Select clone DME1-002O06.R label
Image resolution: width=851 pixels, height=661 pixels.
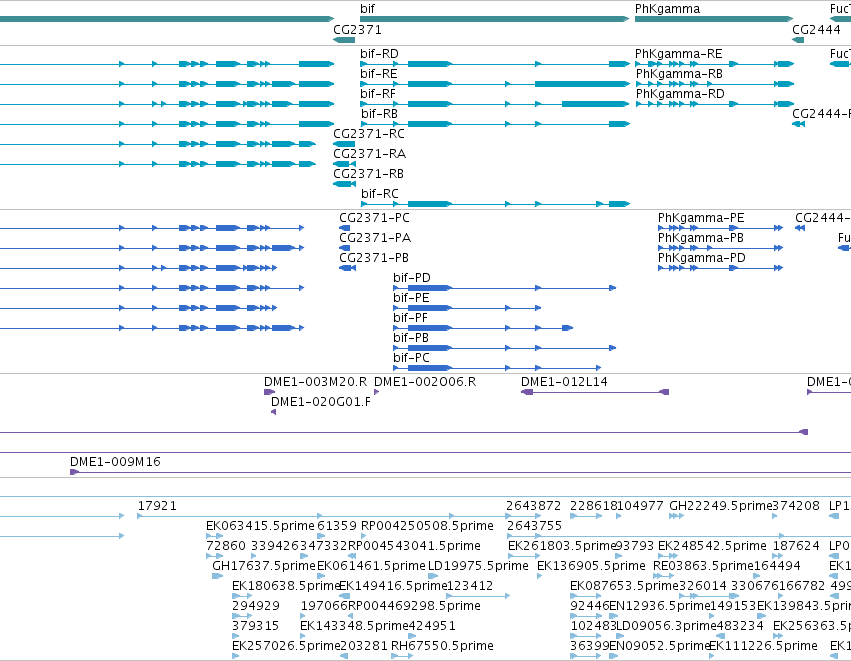tap(425, 382)
